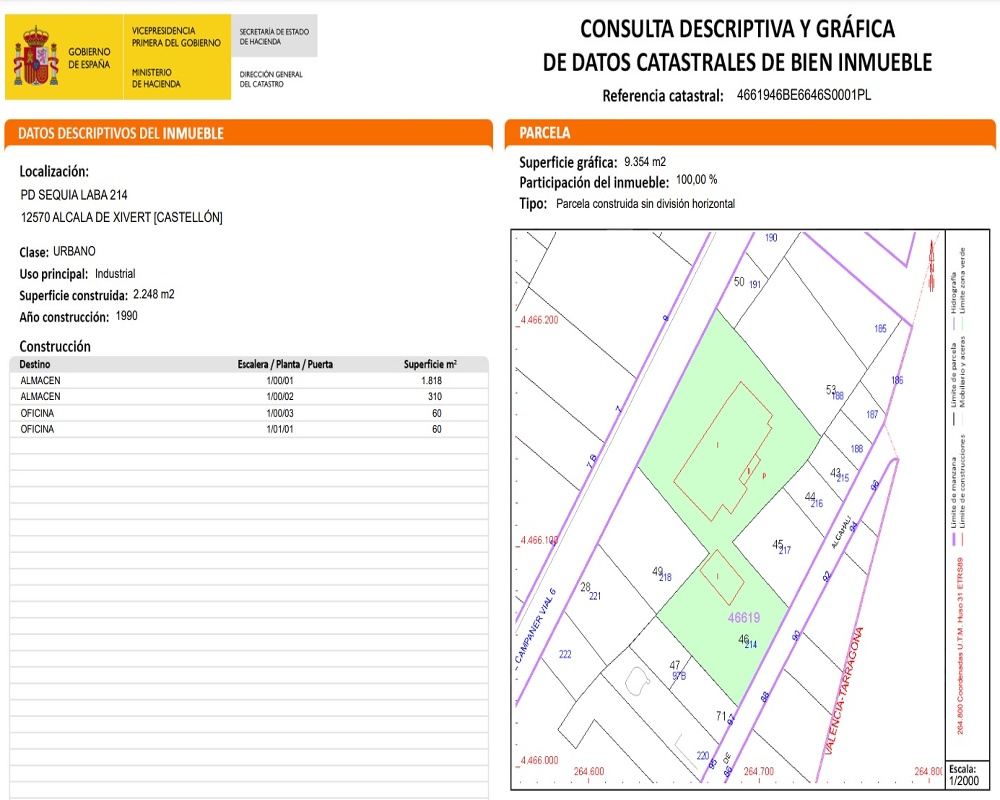Click the Superficie m² column header
The image size is (1000, 800).
430,364
